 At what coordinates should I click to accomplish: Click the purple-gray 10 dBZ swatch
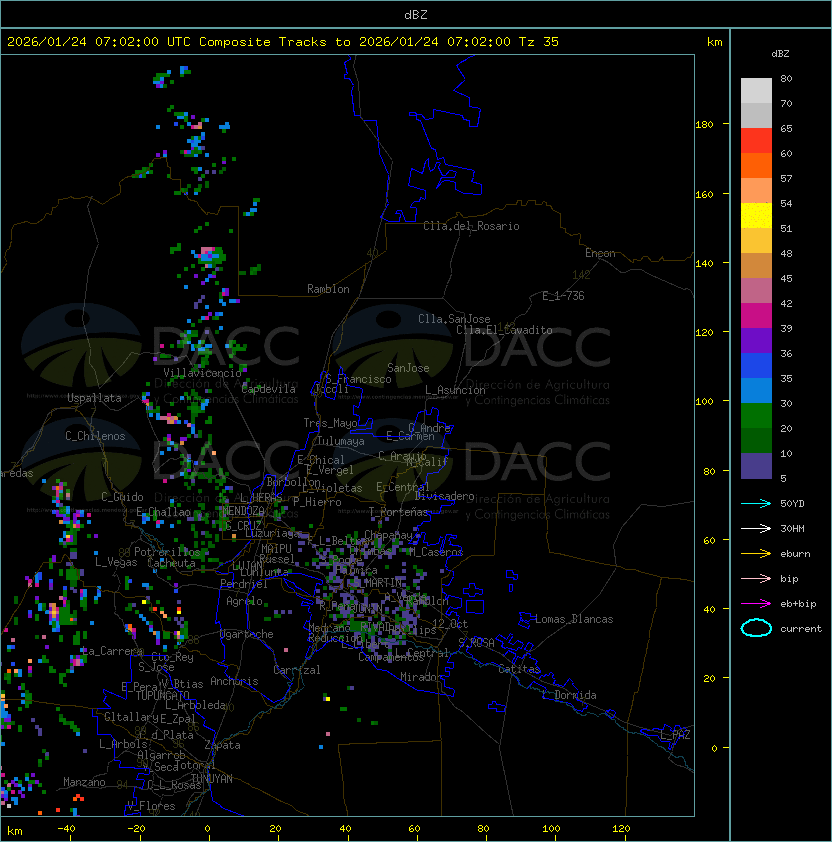(756, 466)
